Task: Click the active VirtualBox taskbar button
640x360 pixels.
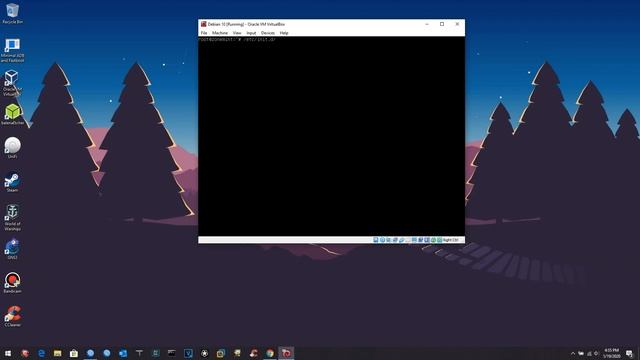Action: [x=286, y=353]
